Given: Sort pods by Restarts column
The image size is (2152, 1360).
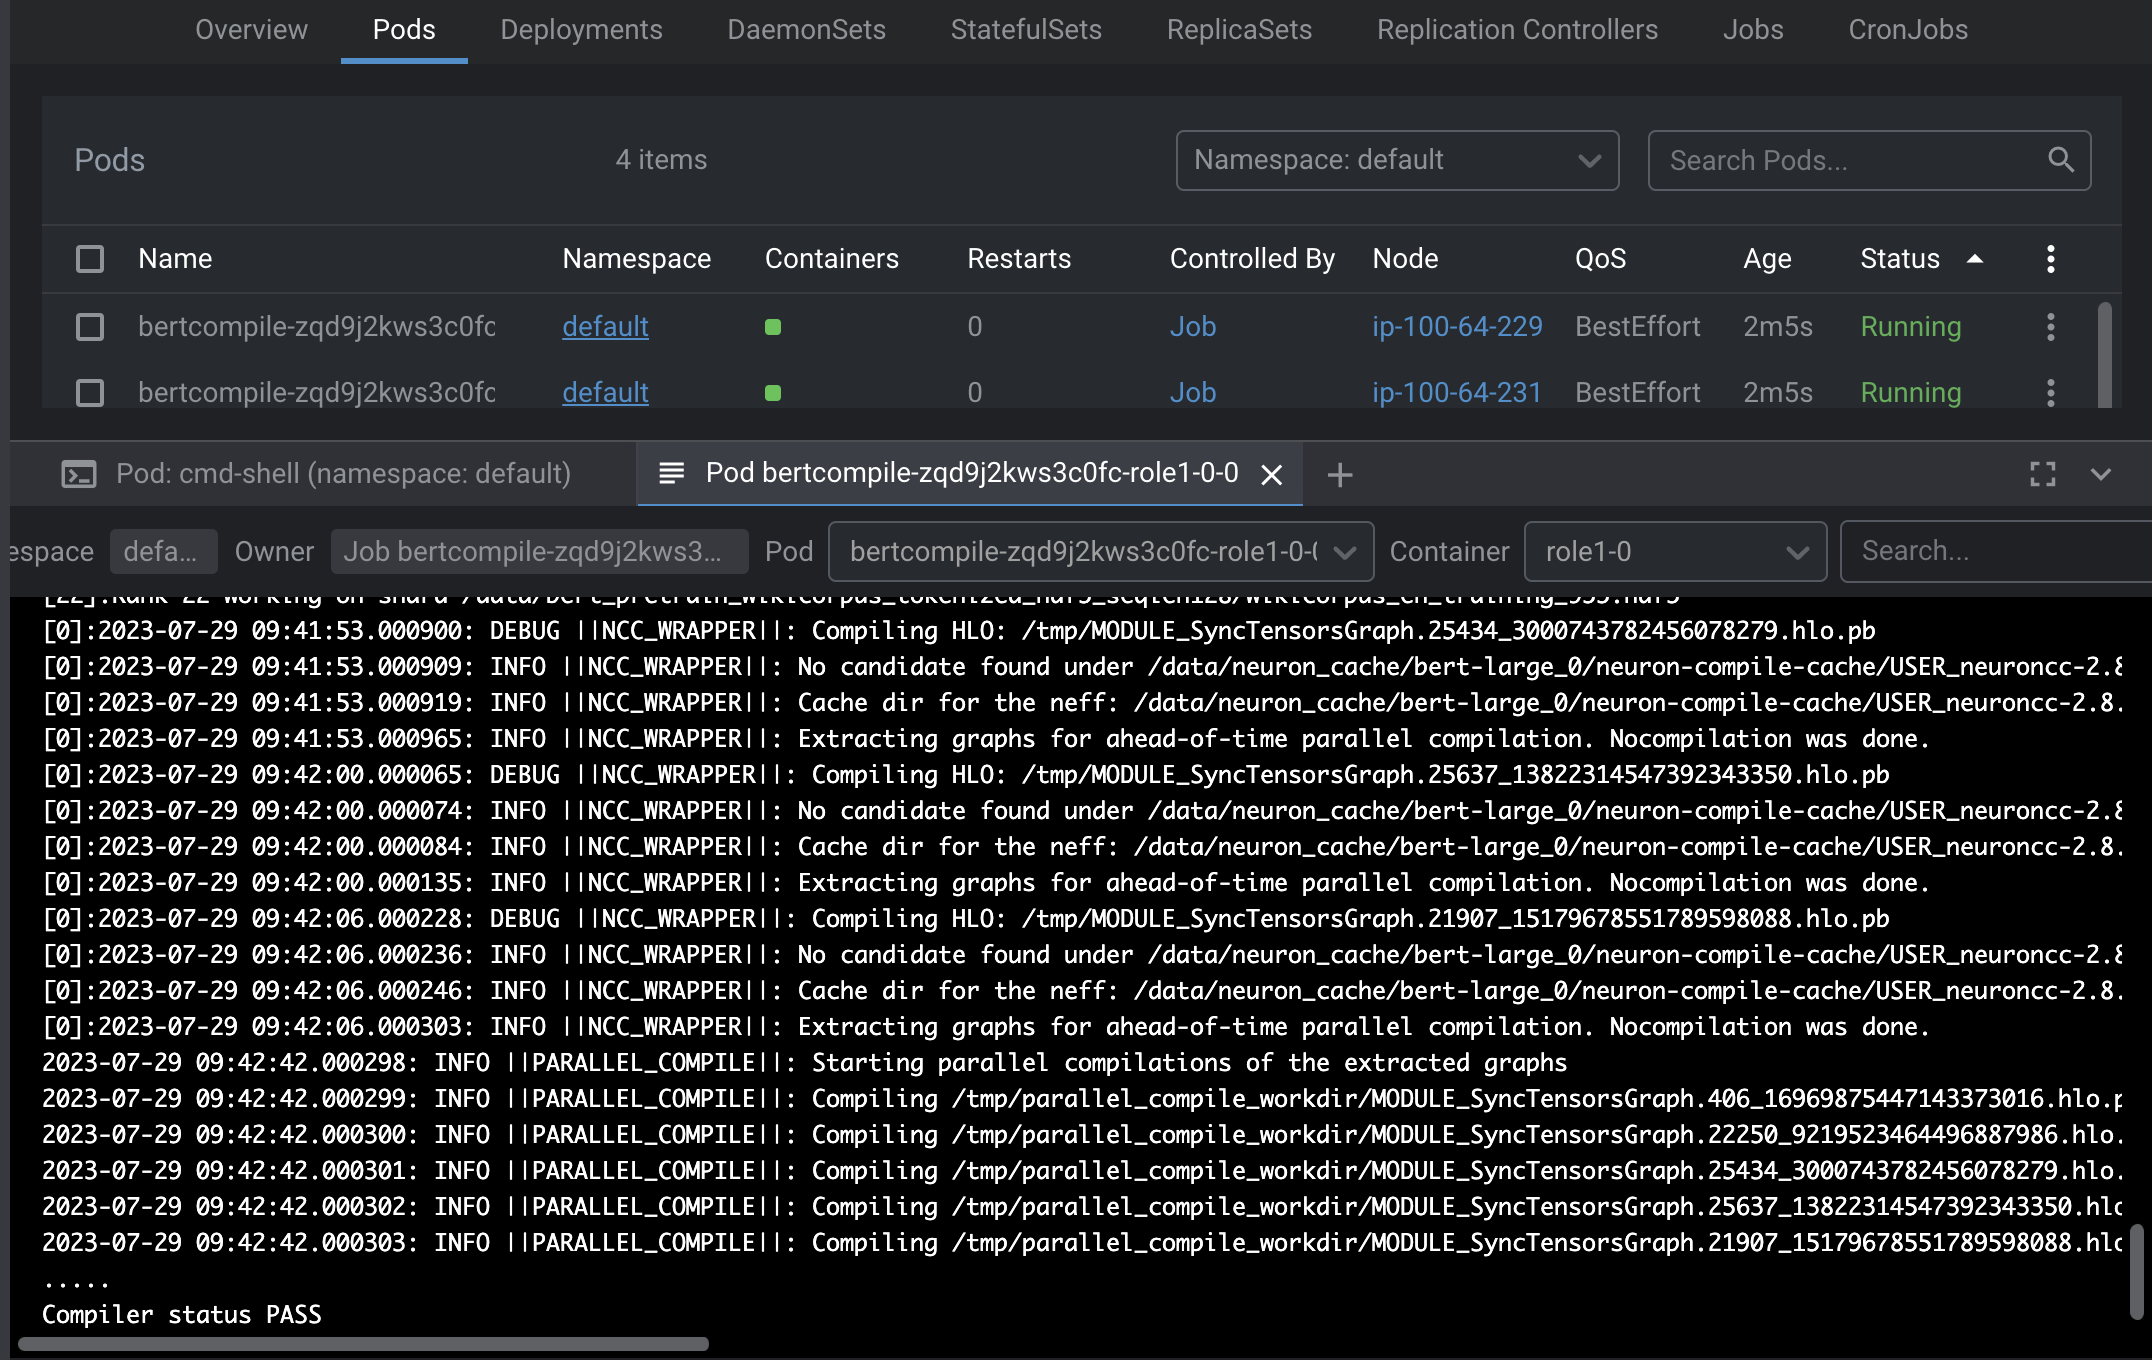Looking at the screenshot, I should (1019, 259).
